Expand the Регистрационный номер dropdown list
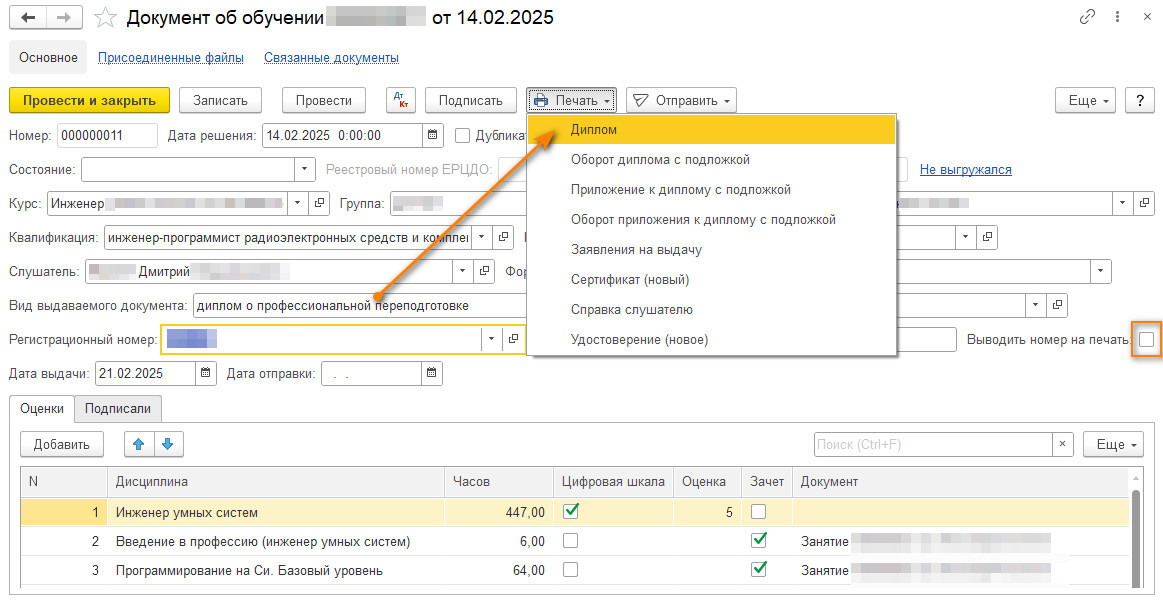The width and height of the screenshot is (1163, 600). pyautogui.click(x=491, y=340)
